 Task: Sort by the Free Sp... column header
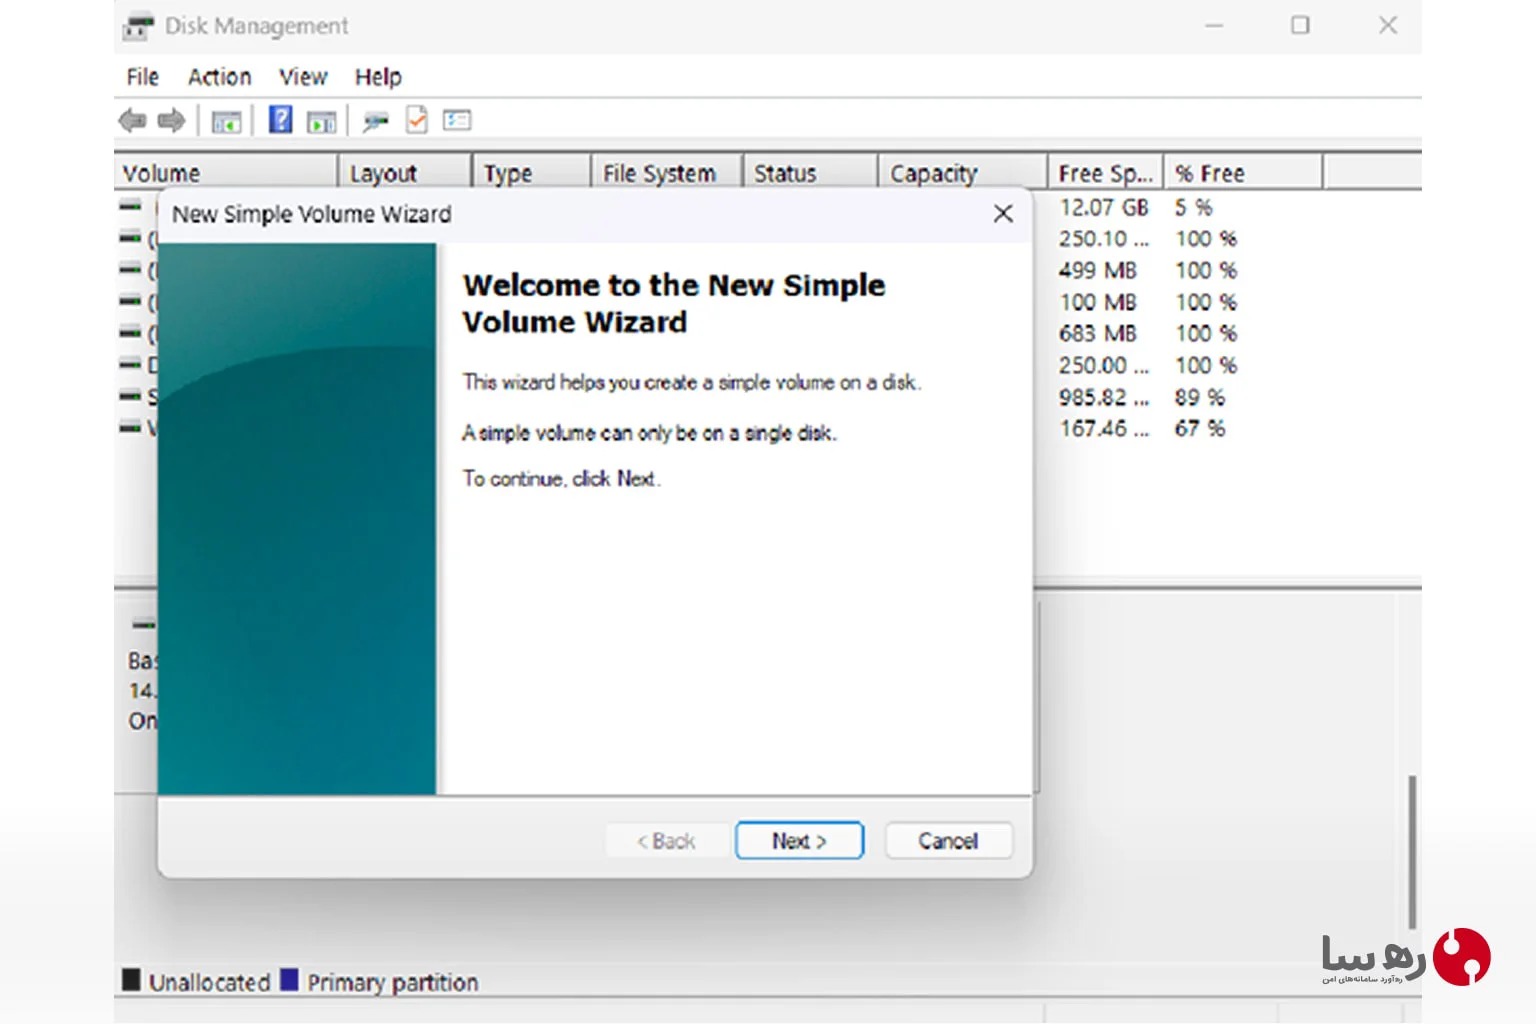tap(1106, 173)
